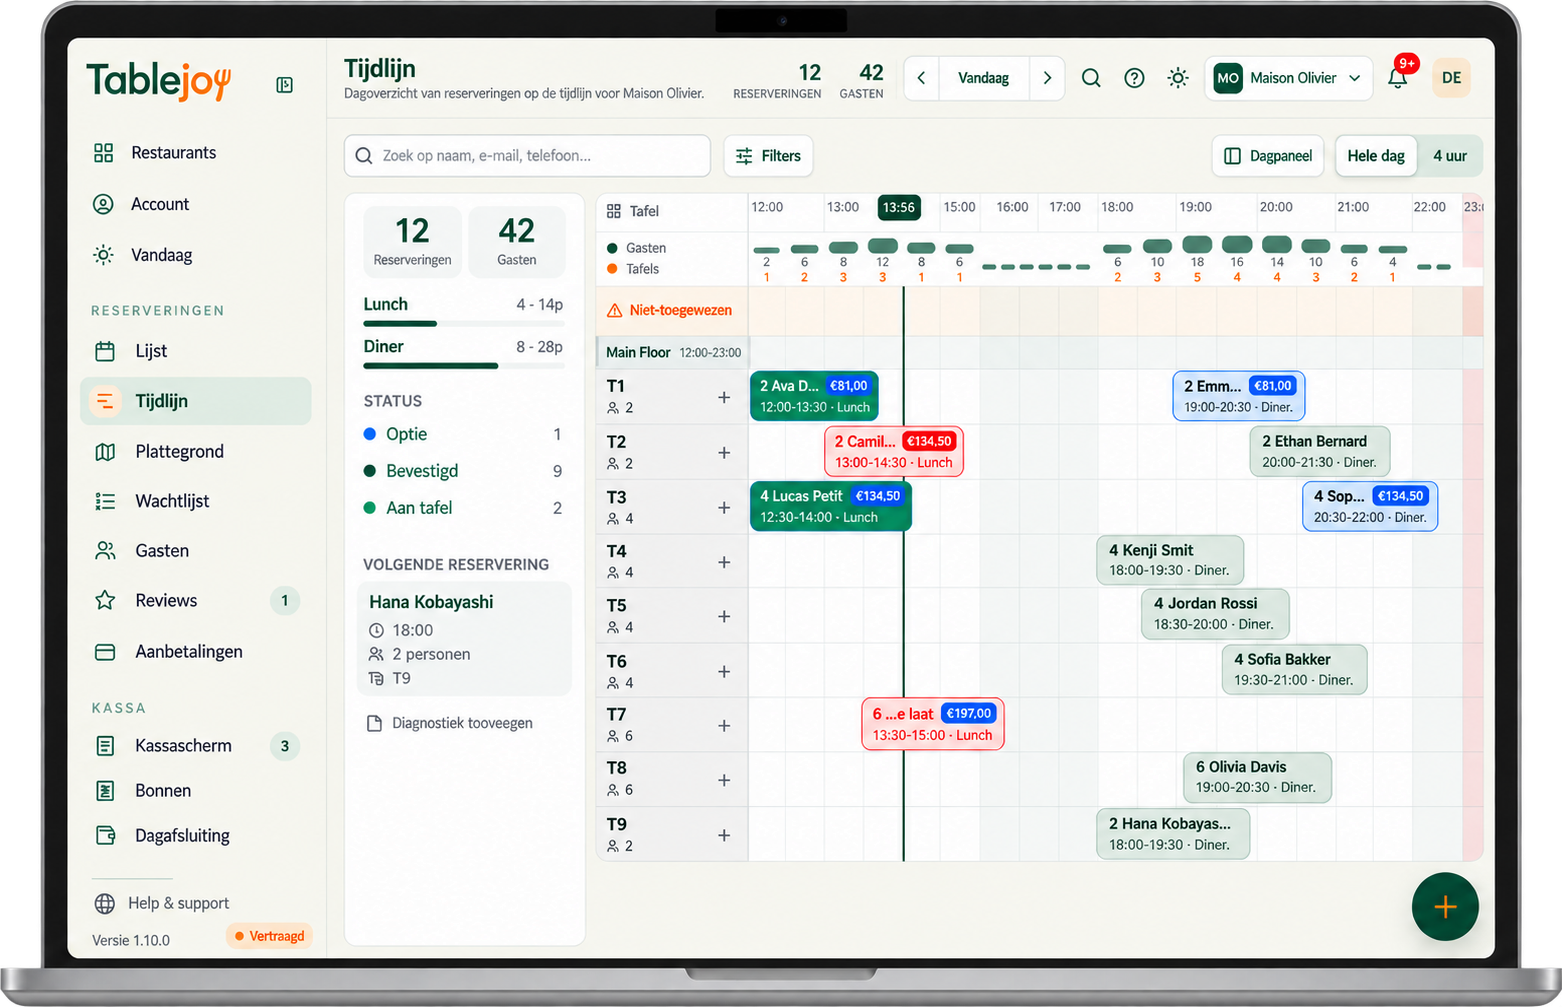Open Help & support link
1562x1007 pixels.
coord(162,903)
